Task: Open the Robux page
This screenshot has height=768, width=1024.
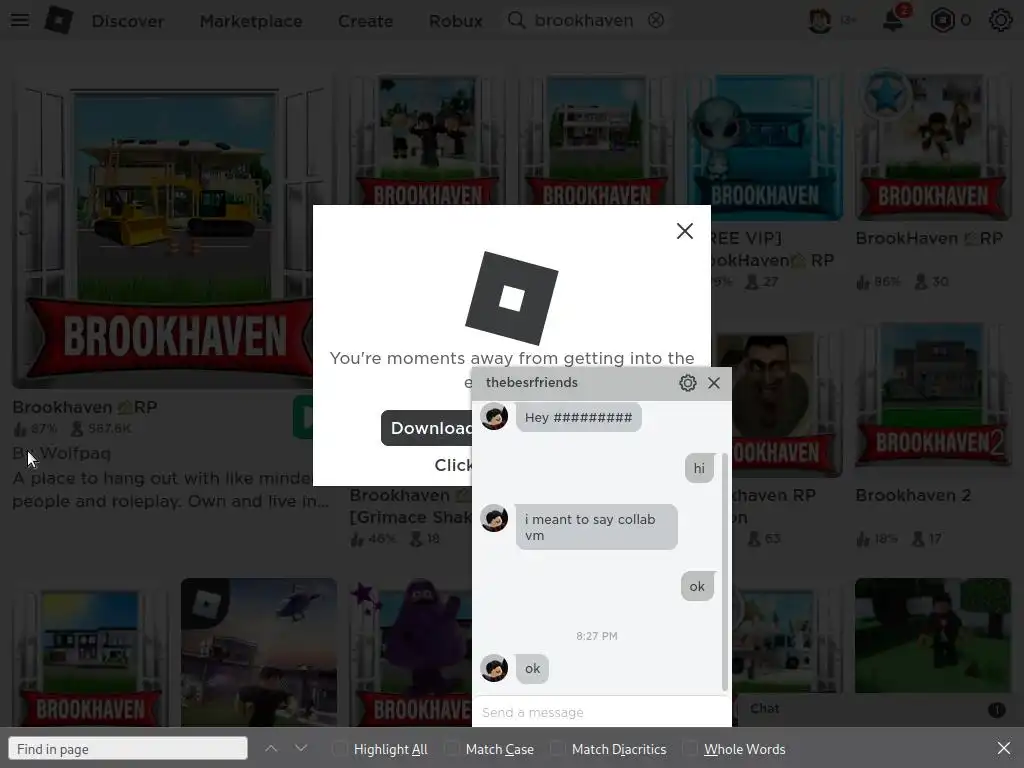Action: point(455,21)
